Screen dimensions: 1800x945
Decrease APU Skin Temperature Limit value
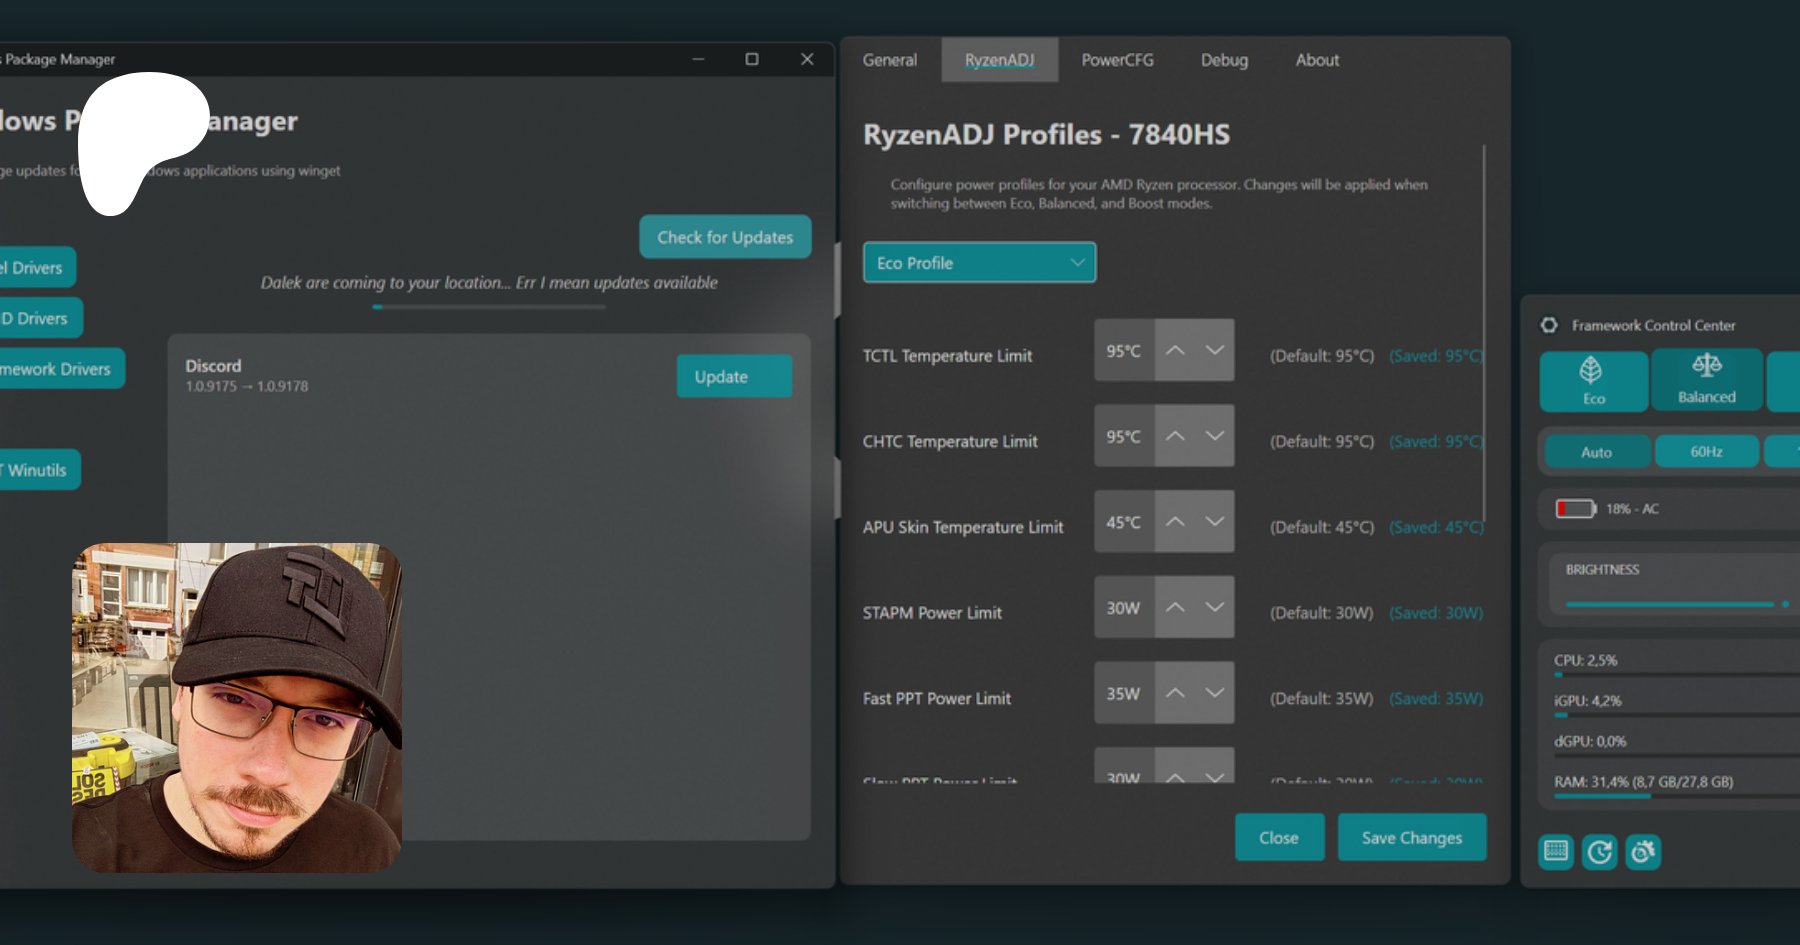pyautogui.click(x=1214, y=521)
